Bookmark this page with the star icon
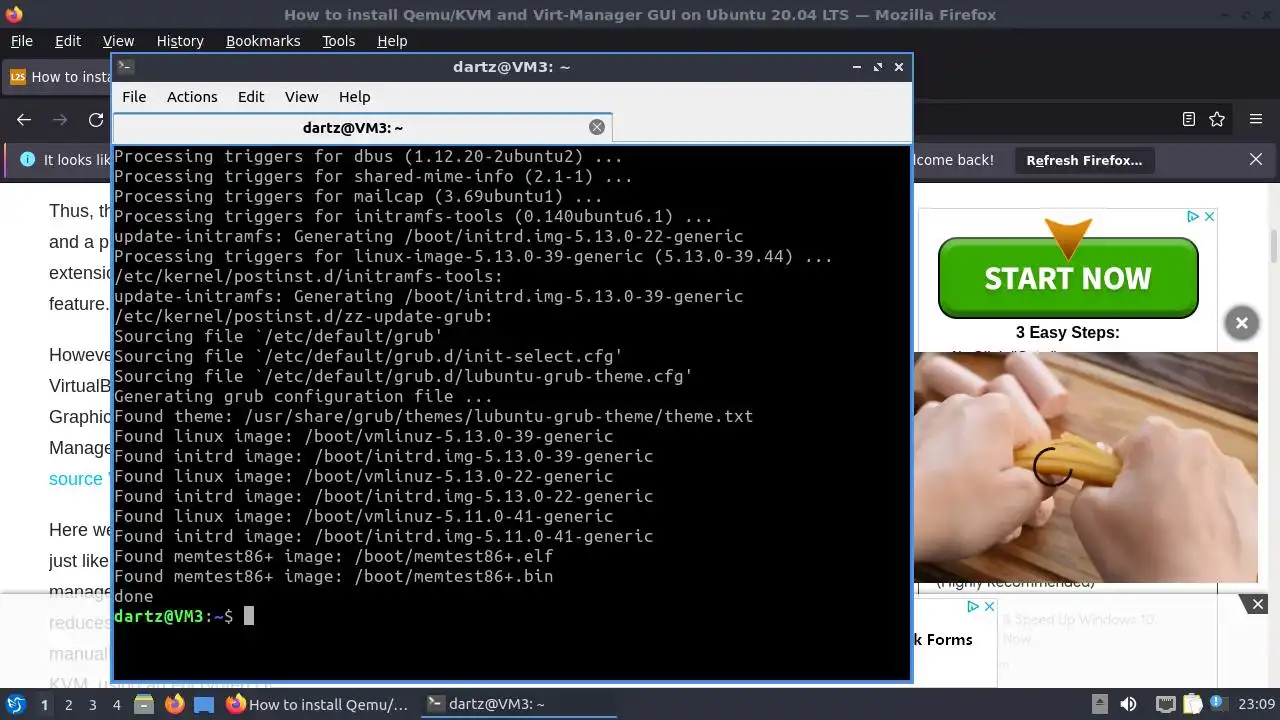The image size is (1280, 720). pyautogui.click(x=1217, y=119)
